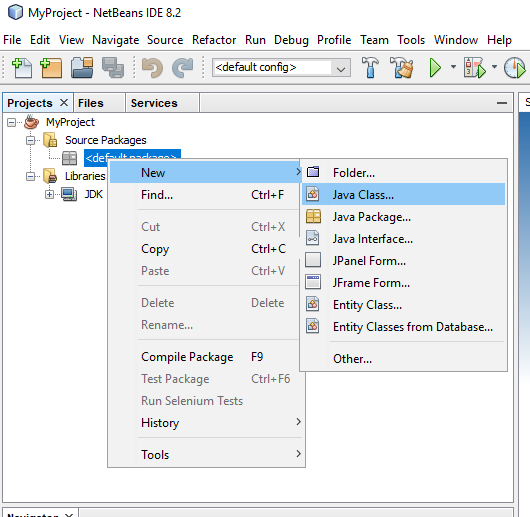Click the Clean and Build broom icon
Viewport: 530px width, 517px height.
pos(402,68)
